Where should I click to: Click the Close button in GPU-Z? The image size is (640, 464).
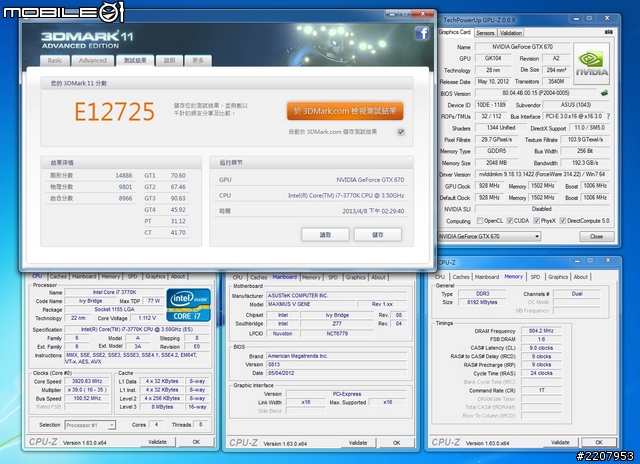(x=596, y=236)
